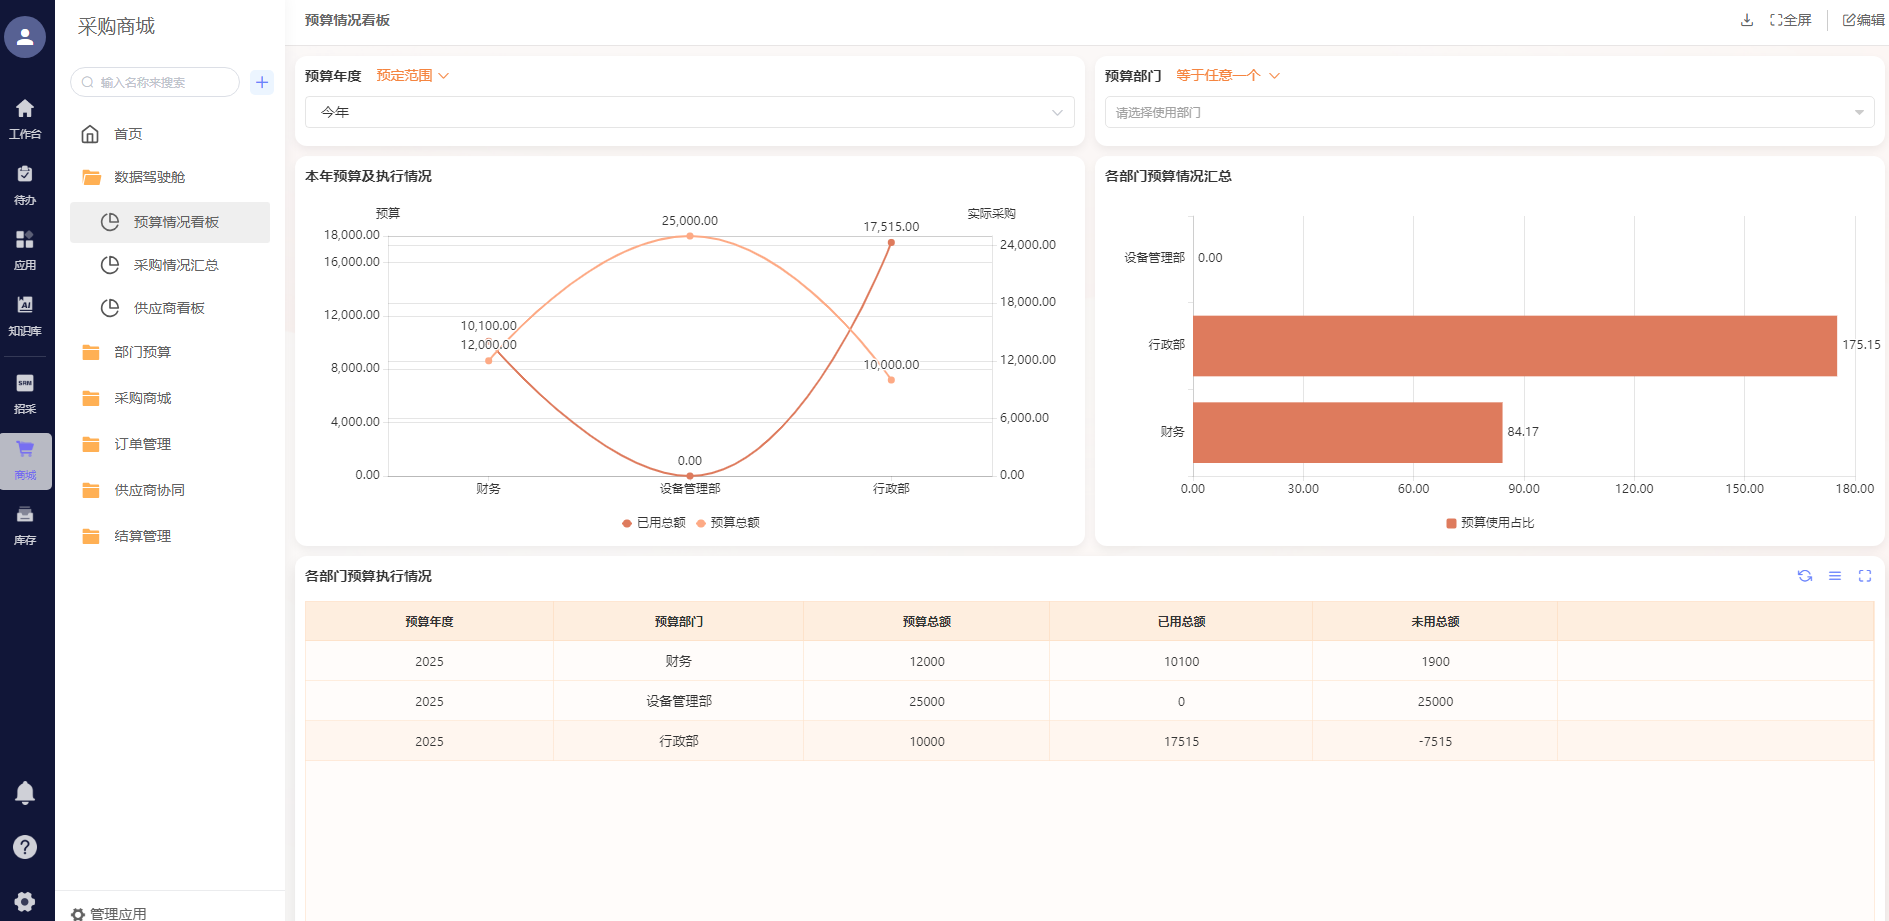Click the download icon in top bar
The height and width of the screenshot is (921, 1889).
coord(1747,20)
